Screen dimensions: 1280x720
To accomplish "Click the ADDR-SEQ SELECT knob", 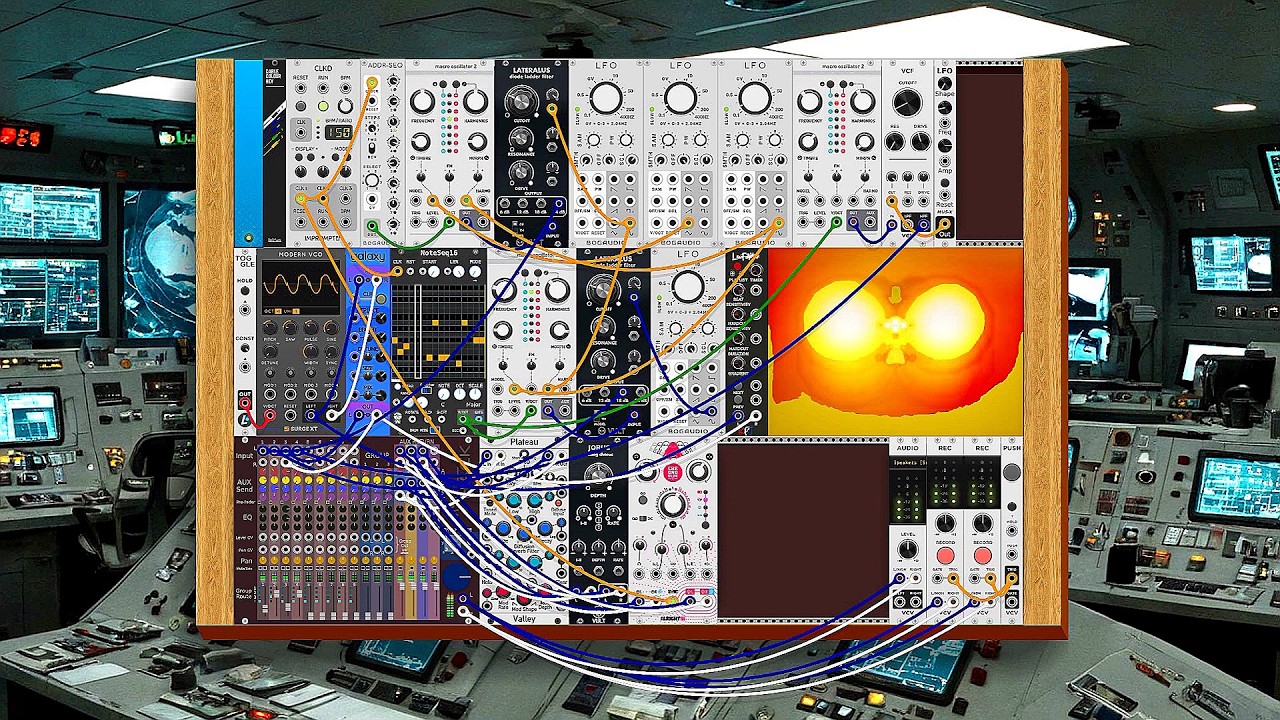I will 372,180.
